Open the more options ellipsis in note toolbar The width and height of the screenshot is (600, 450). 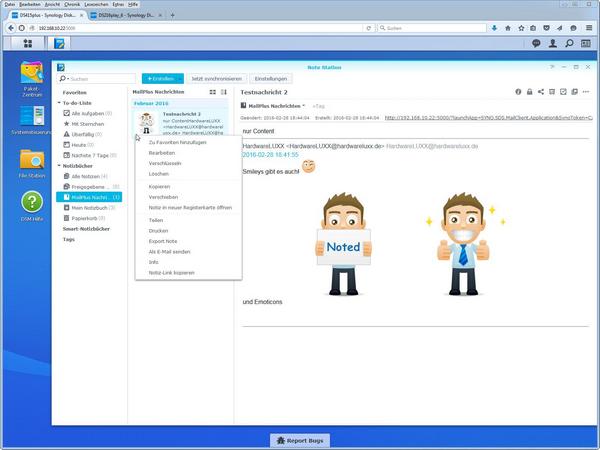(x=586, y=92)
